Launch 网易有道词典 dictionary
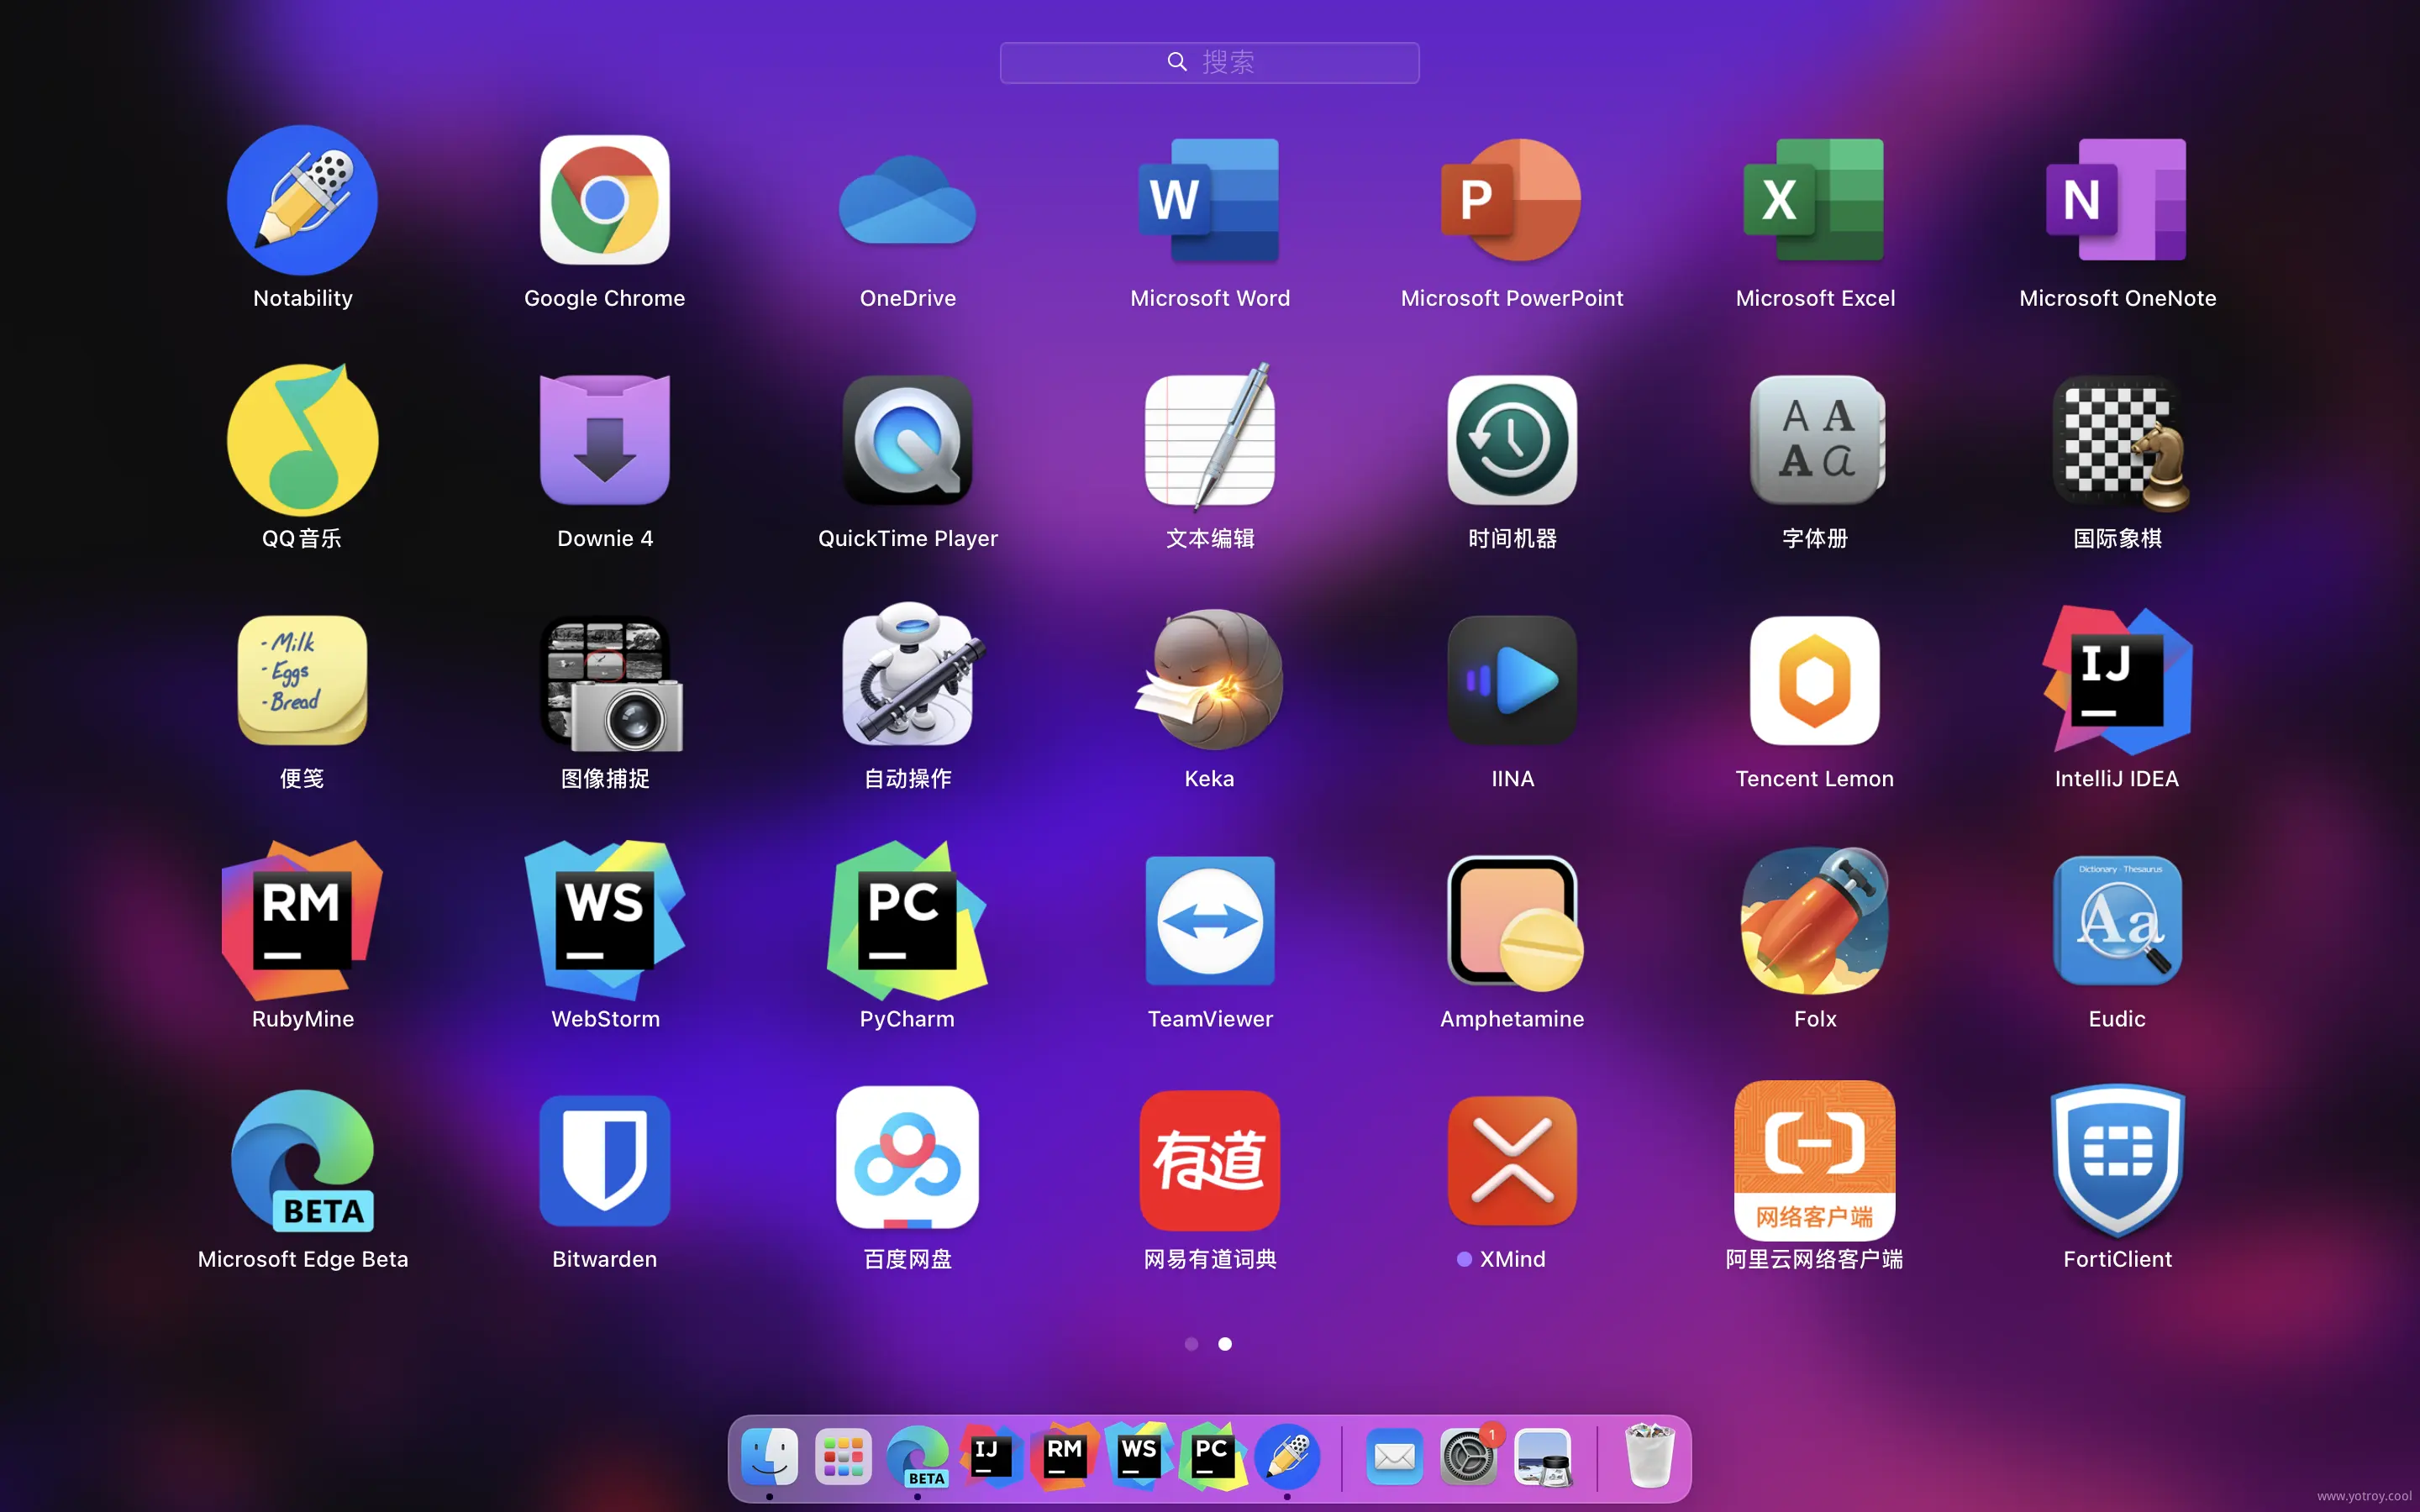2420x1512 pixels. [1210, 1161]
